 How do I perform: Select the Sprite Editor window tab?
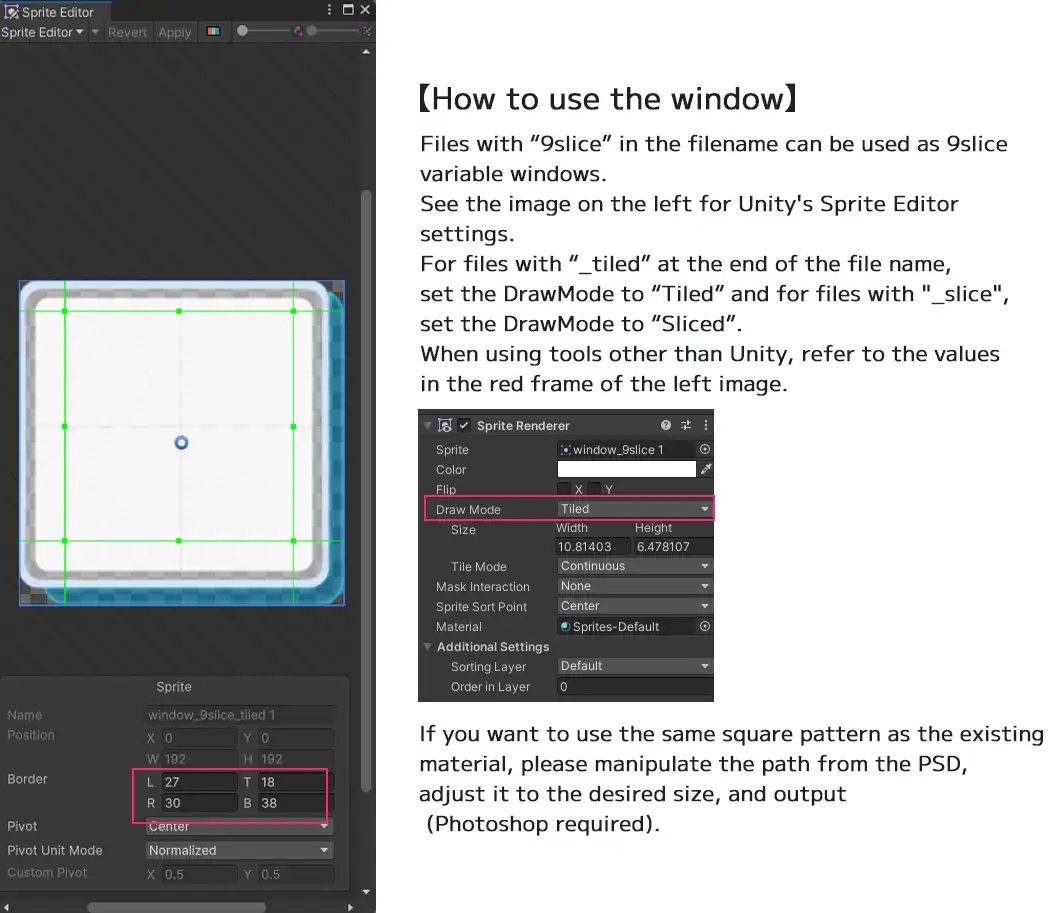(x=50, y=12)
